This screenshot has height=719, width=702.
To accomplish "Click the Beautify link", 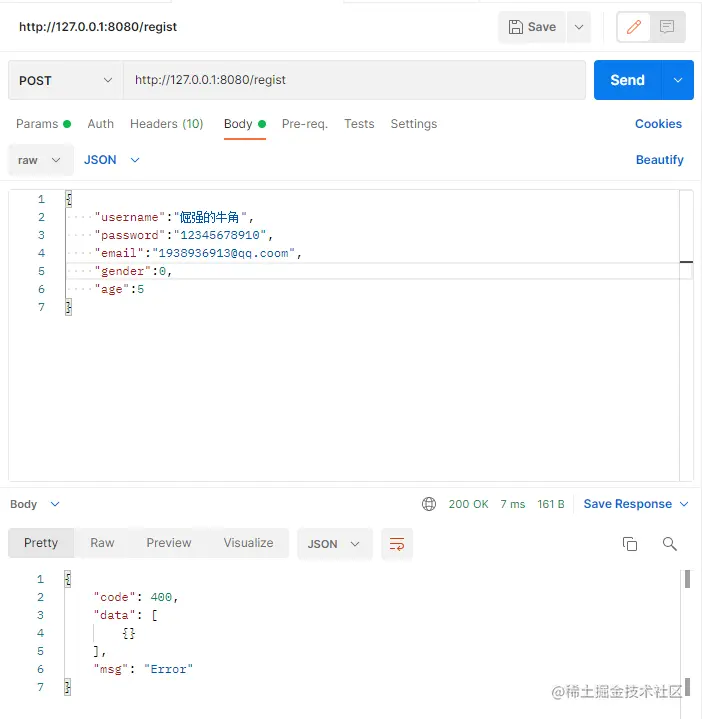I will (659, 160).
